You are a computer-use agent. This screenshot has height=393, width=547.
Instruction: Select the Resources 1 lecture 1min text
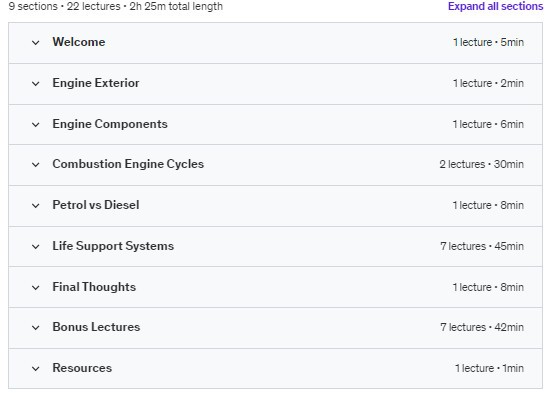pos(489,368)
